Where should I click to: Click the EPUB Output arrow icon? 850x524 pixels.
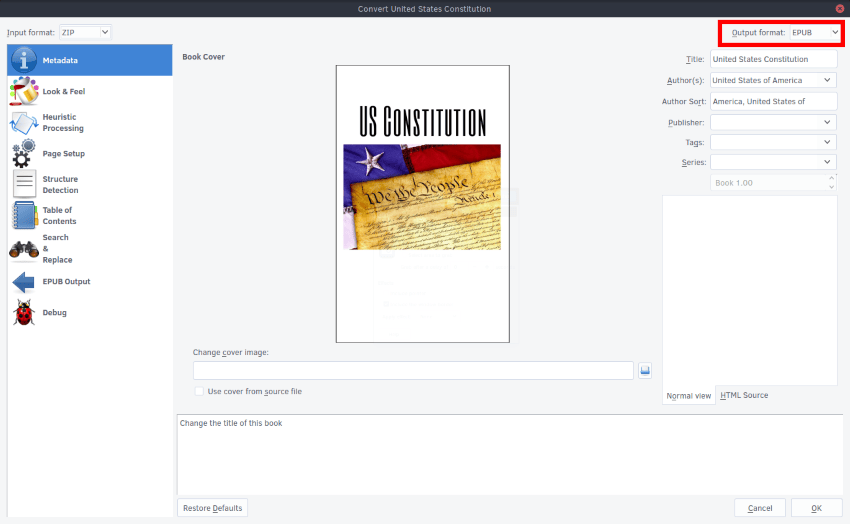24,282
